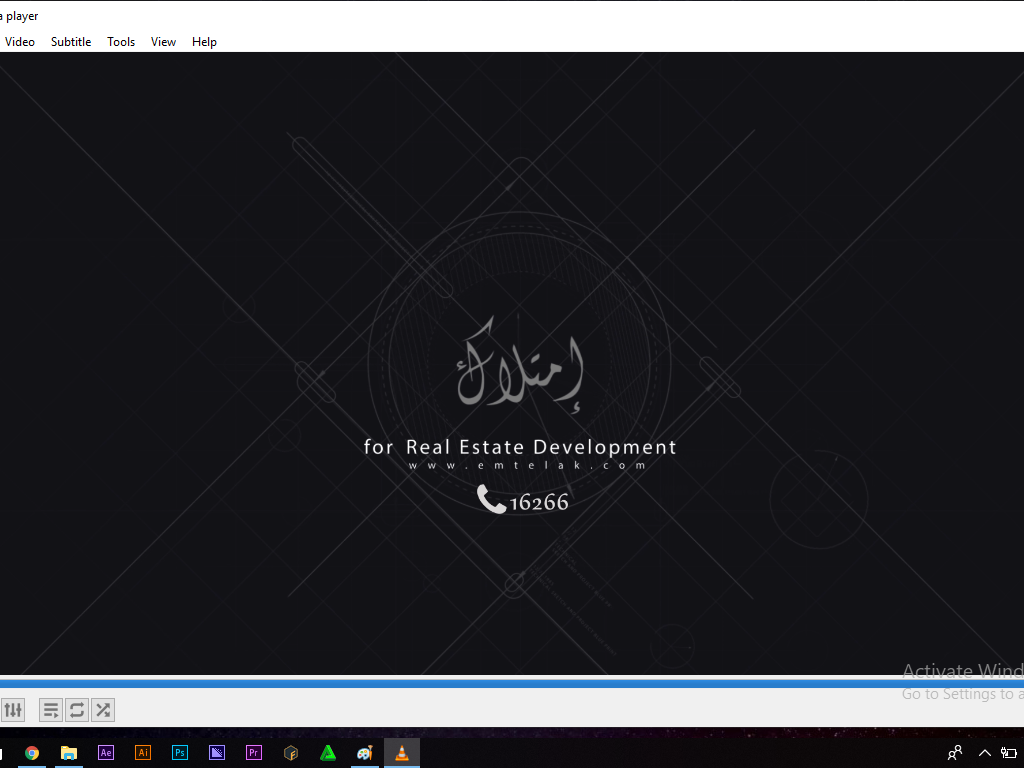Open the View menu
Image resolution: width=1024 pixels, height=768 pixels.
163,42
